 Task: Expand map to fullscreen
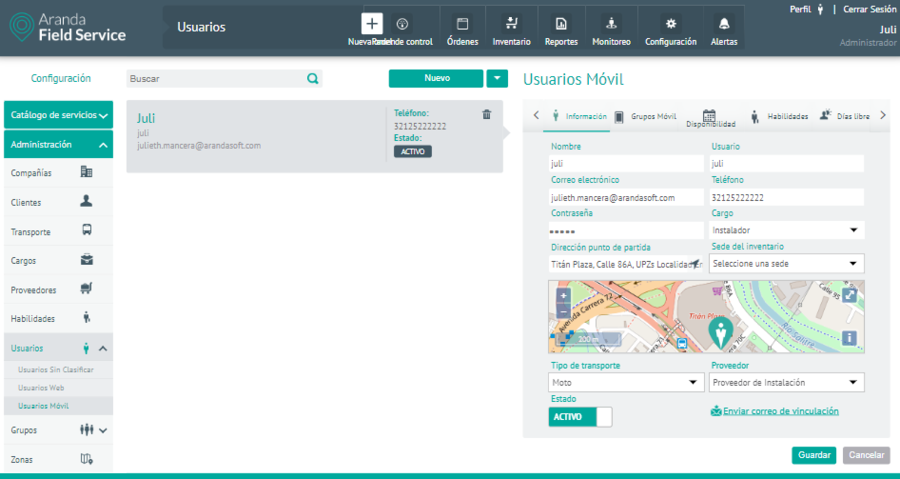click(x=849, y=295)
